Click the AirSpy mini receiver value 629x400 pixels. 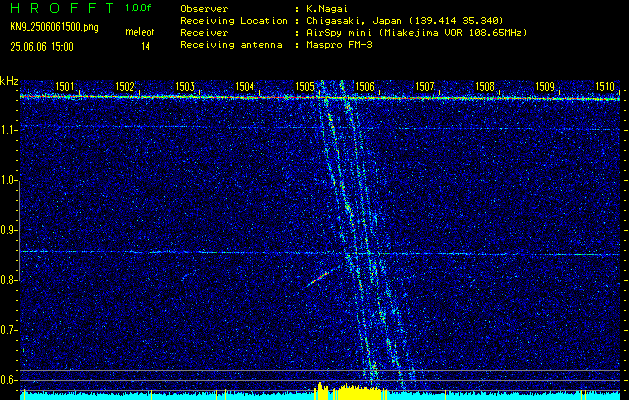click(416, 33)
